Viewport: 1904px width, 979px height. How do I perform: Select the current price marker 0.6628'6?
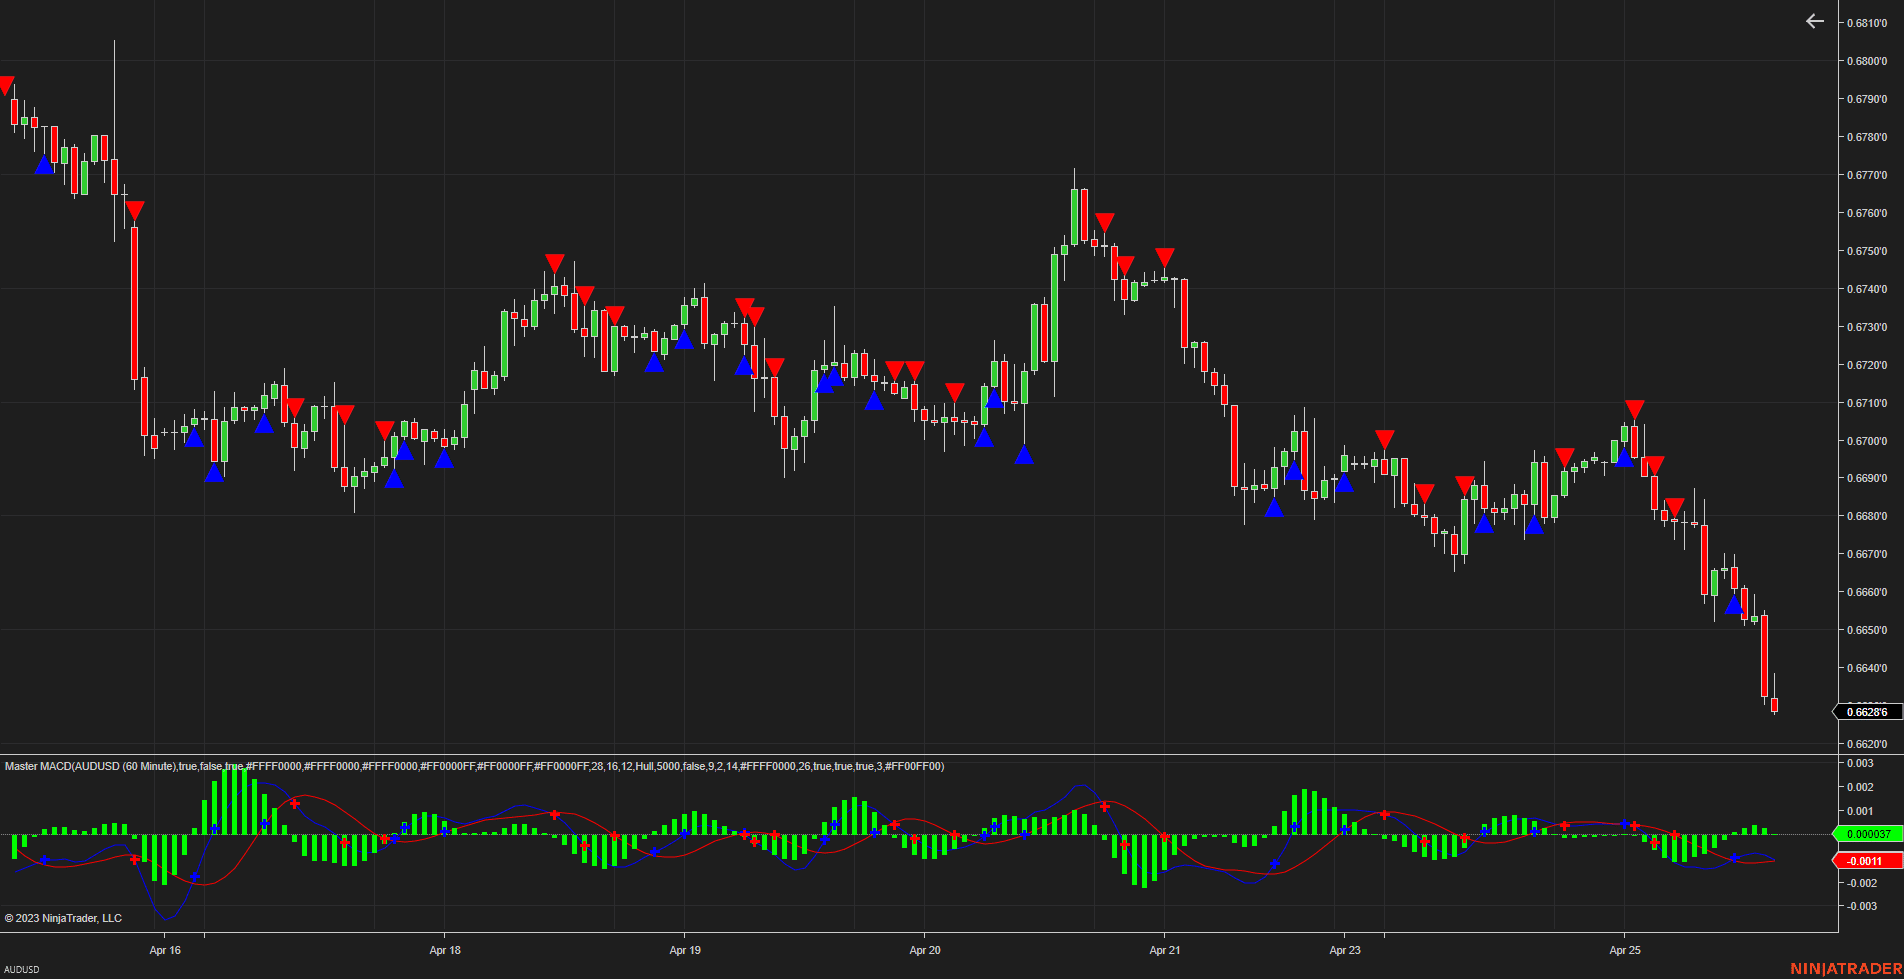tap(1867, 712)
